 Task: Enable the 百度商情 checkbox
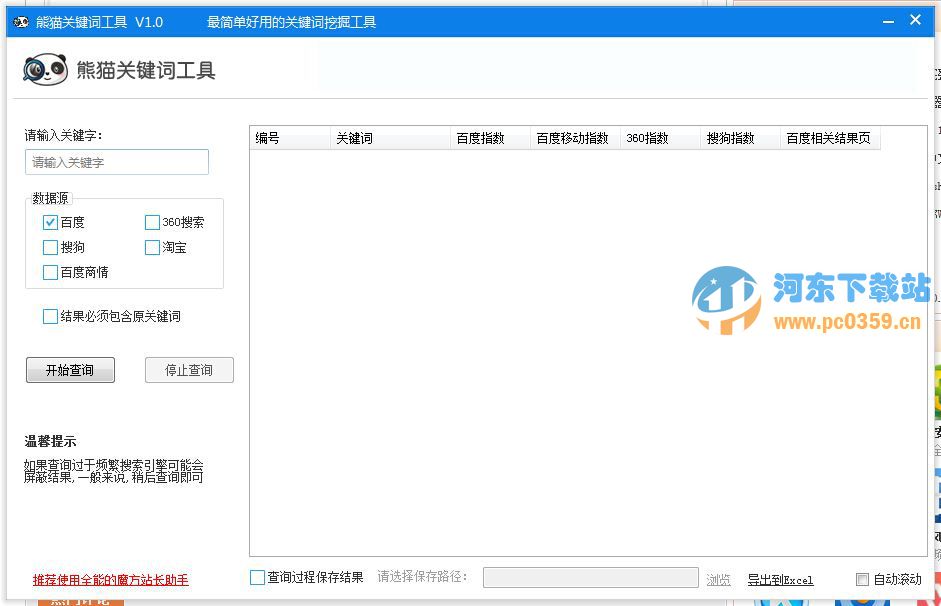51,272
